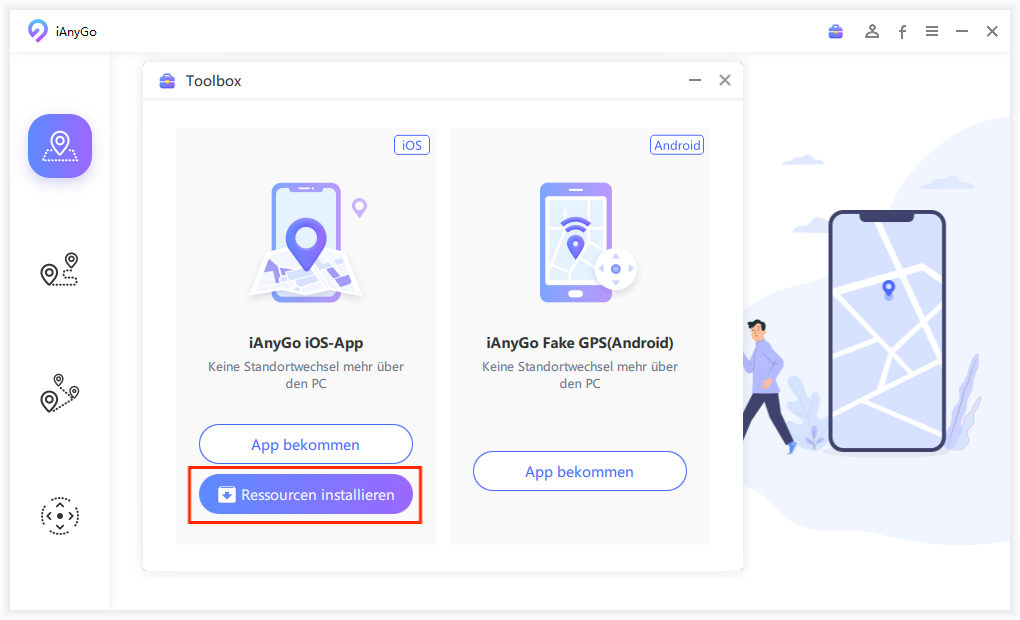Click the iAnyGo Fake GPS(Android) title
Viewport: 1020px width, 620px height.
[580, 343]
